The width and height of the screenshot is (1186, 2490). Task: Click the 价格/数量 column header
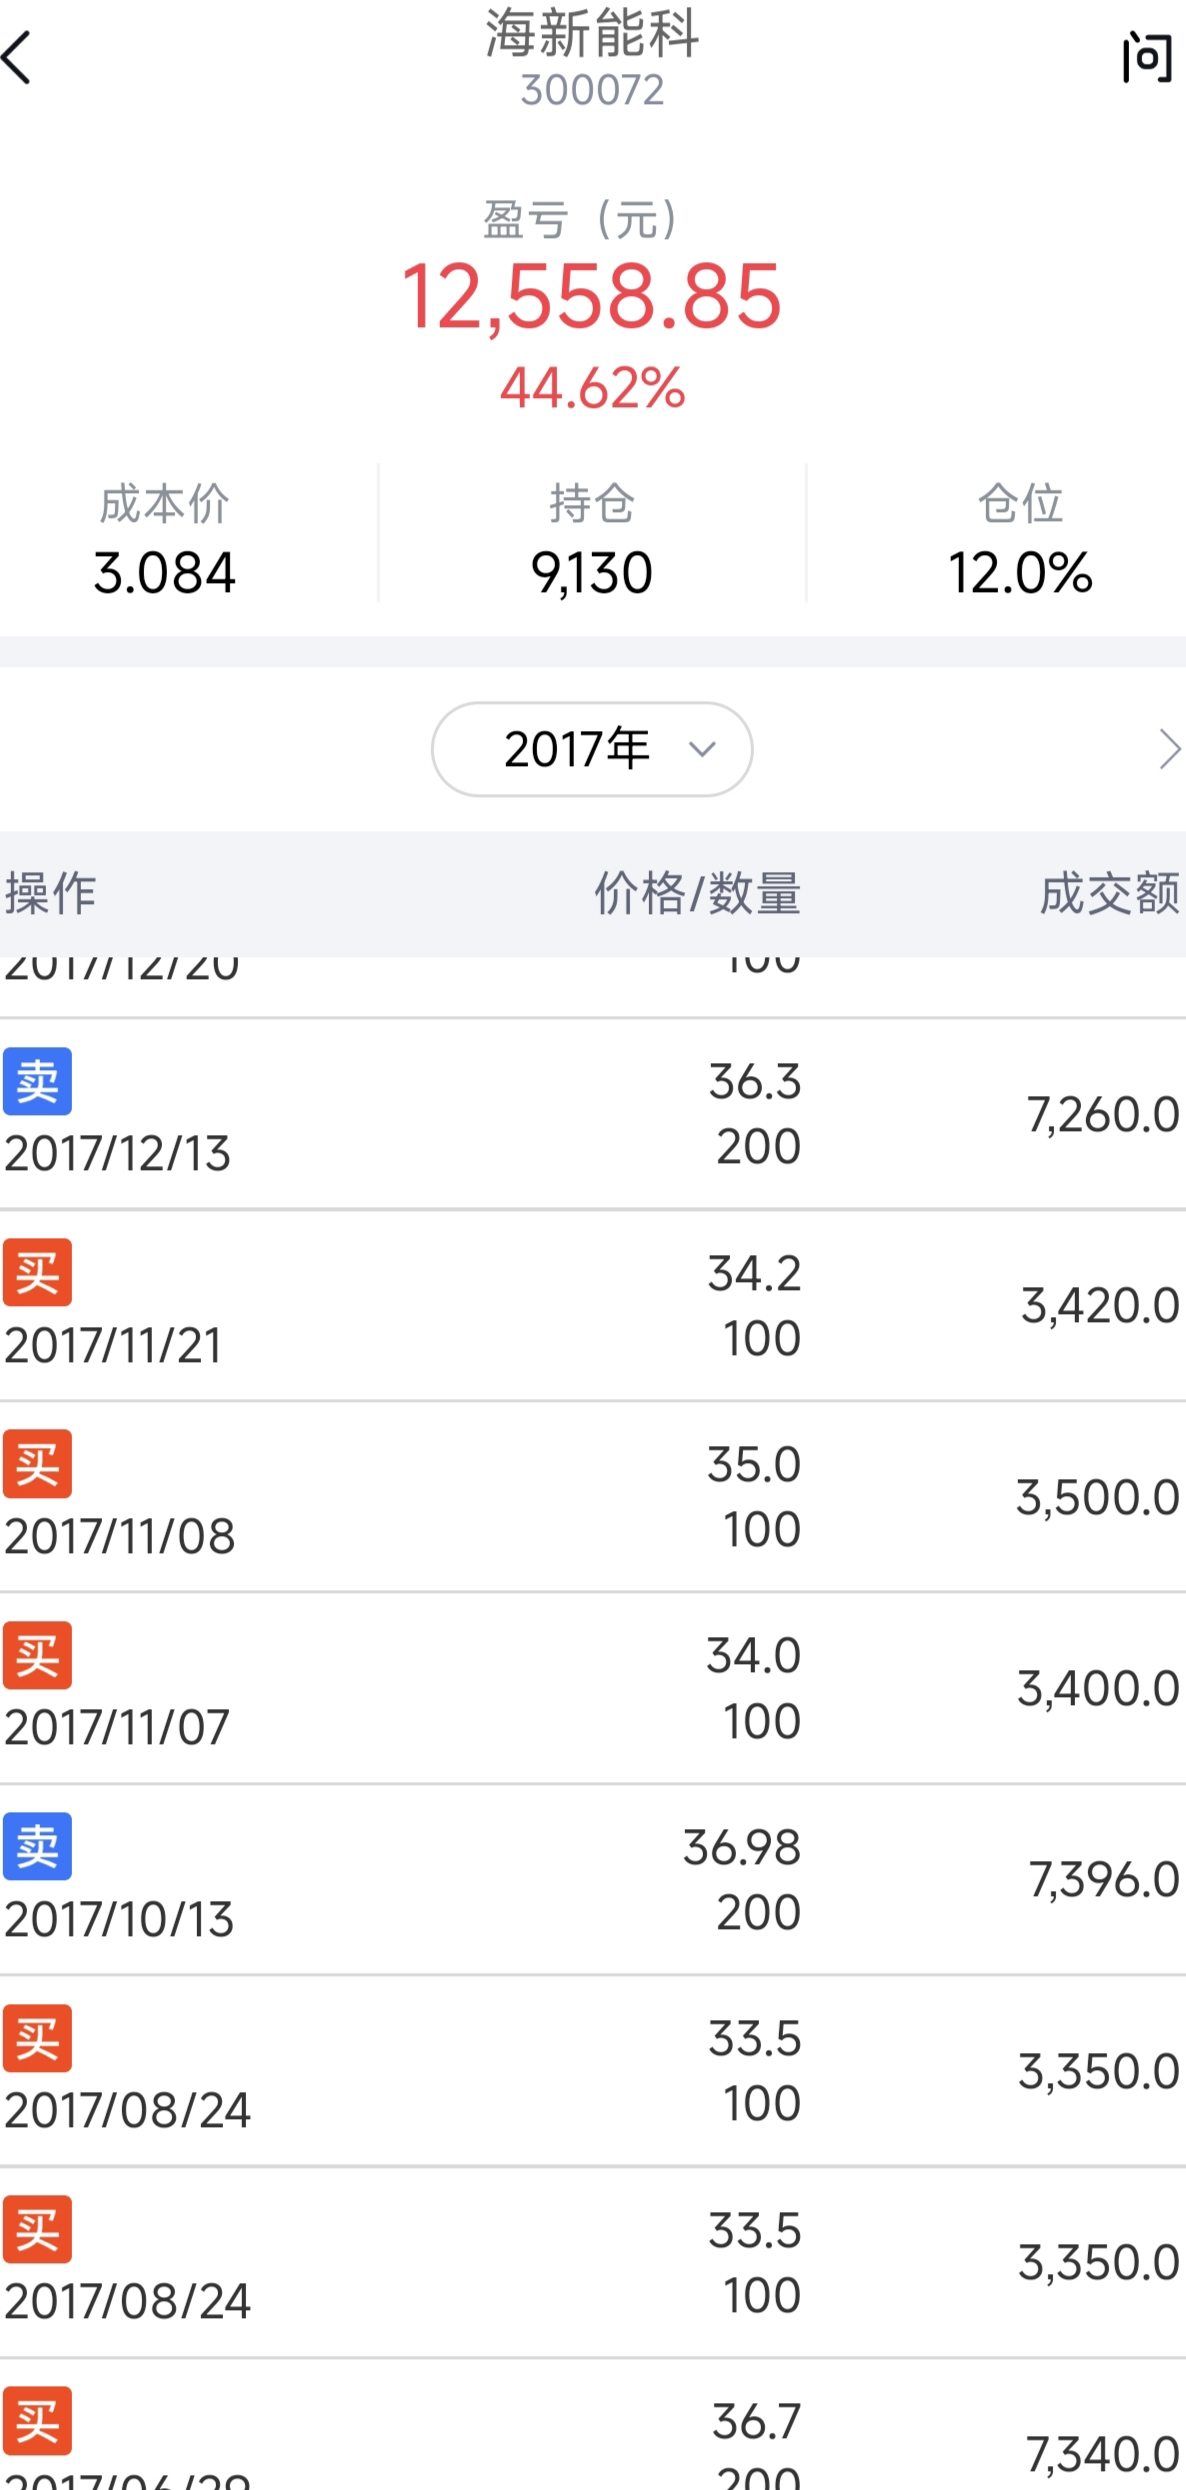click(x=697, y=893)
